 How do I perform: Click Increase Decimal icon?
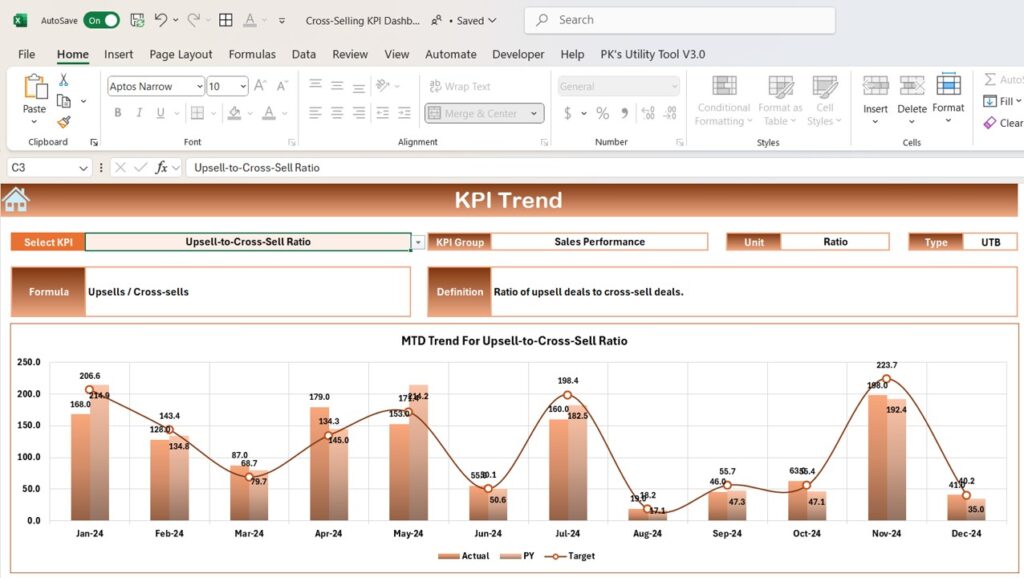coord(648,114)
